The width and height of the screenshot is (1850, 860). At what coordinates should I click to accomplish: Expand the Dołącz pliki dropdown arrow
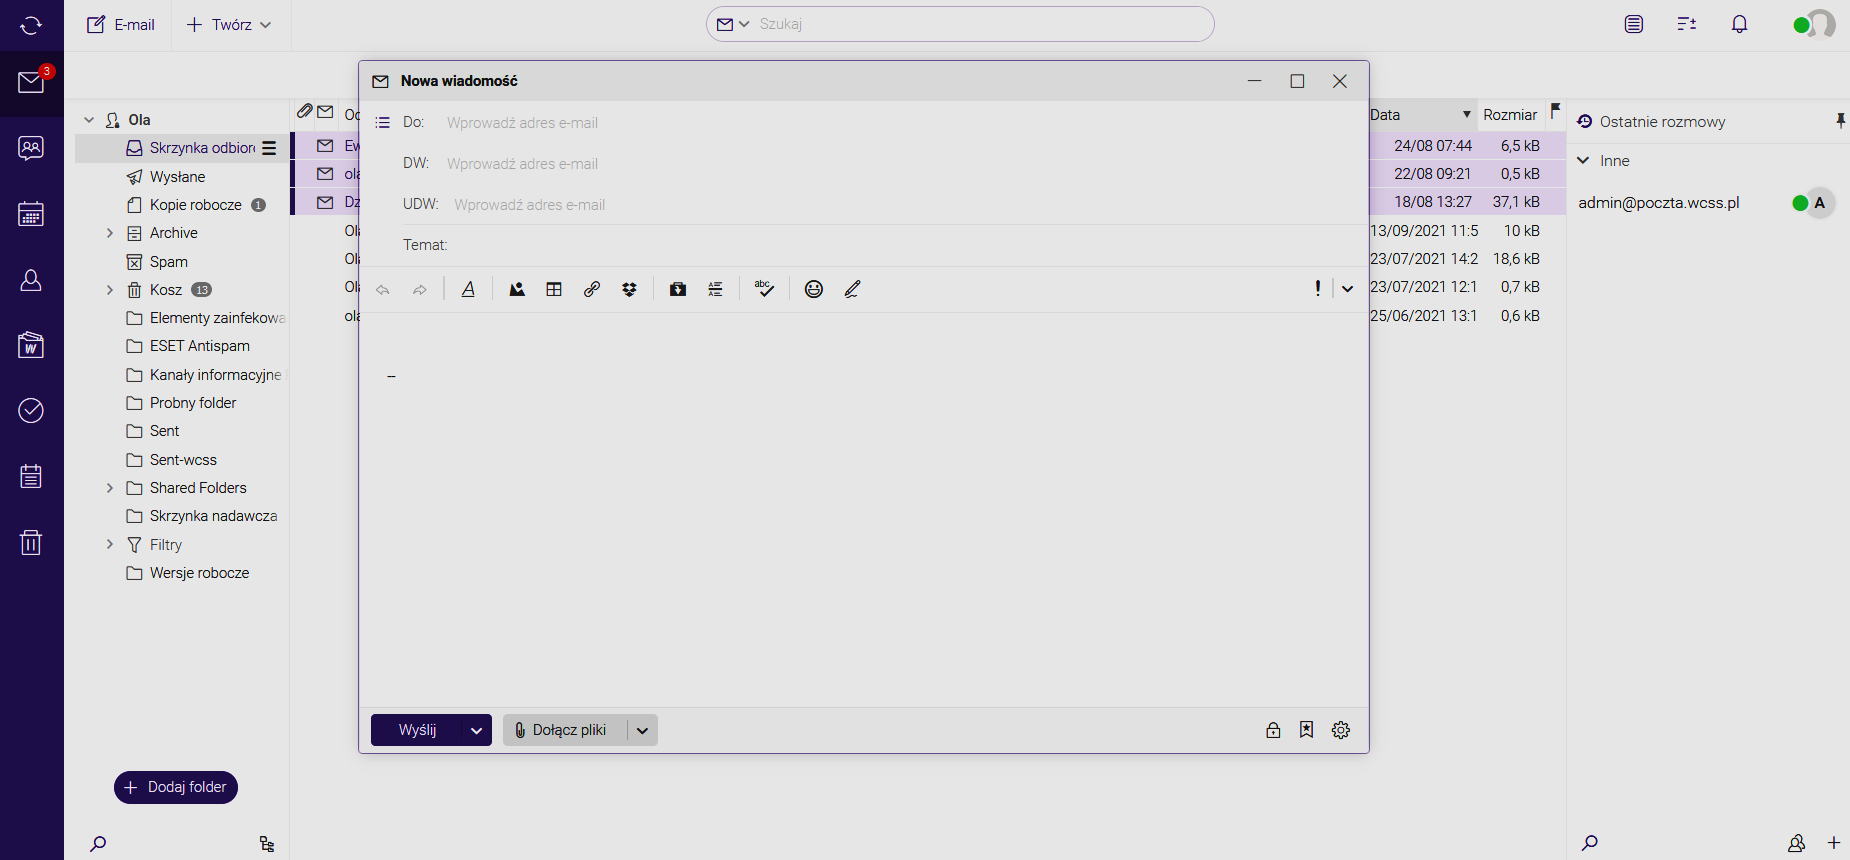[642, 730]
